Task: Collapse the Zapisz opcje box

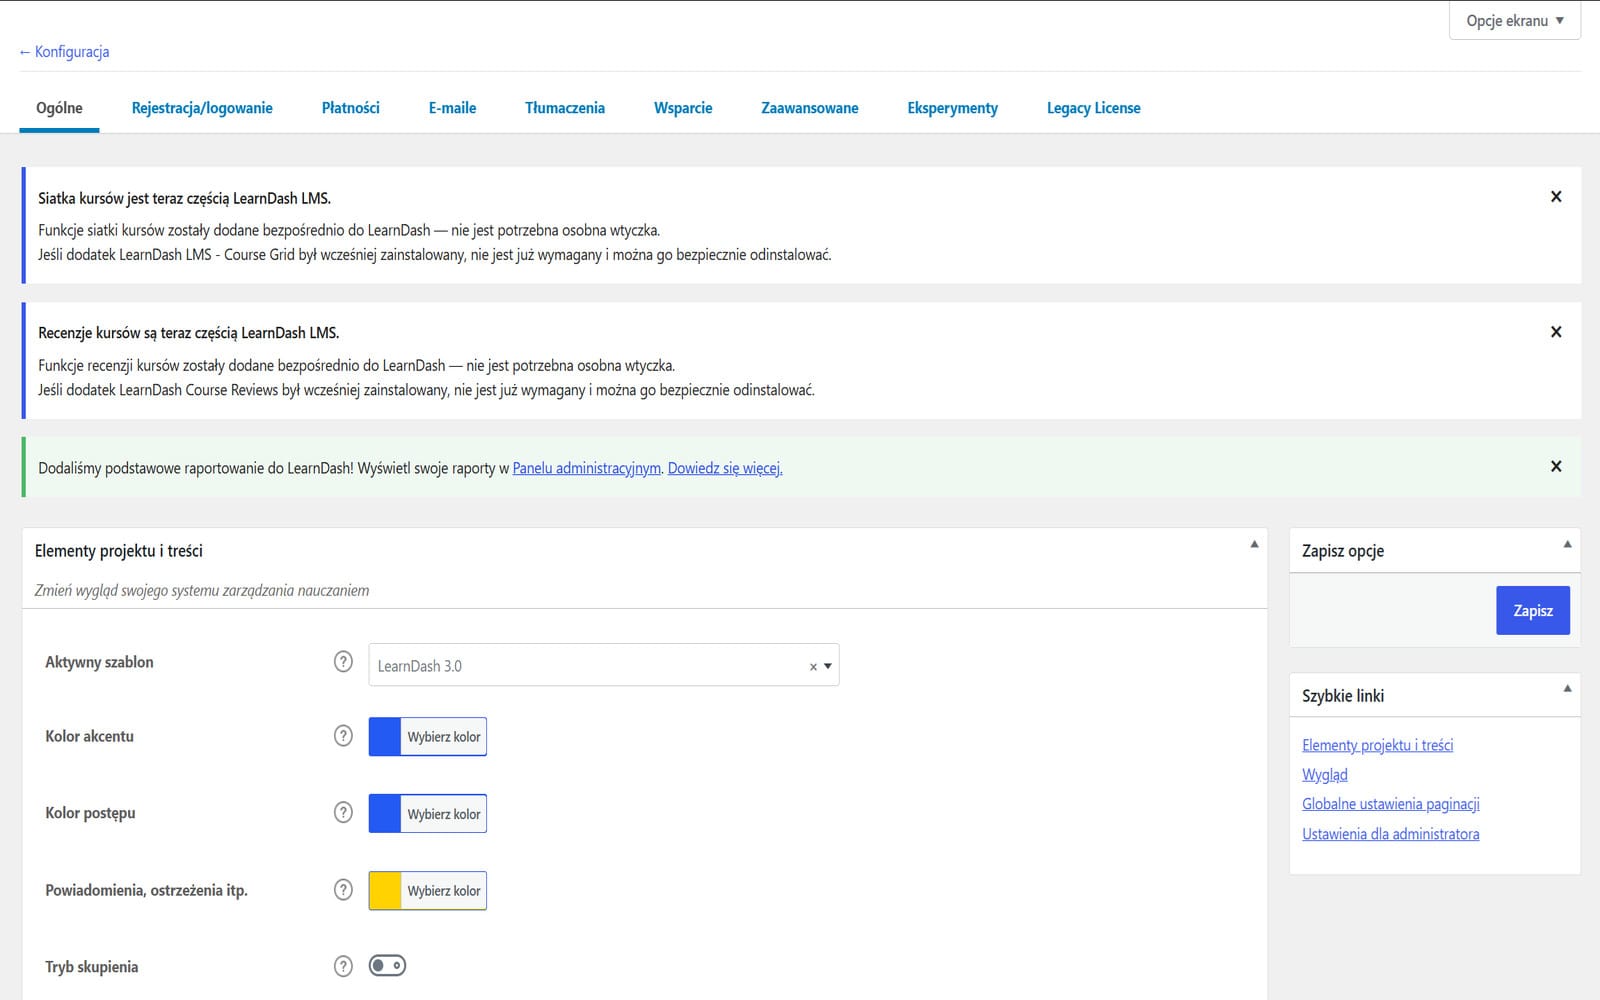Action: pos(1567,545)
